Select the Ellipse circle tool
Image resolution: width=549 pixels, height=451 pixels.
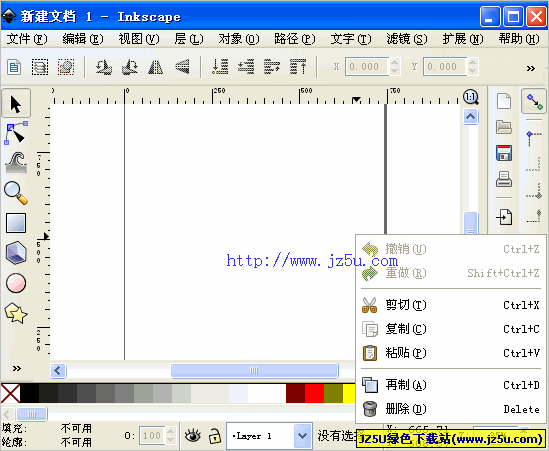pyautogui.click(x=16, y=283)
